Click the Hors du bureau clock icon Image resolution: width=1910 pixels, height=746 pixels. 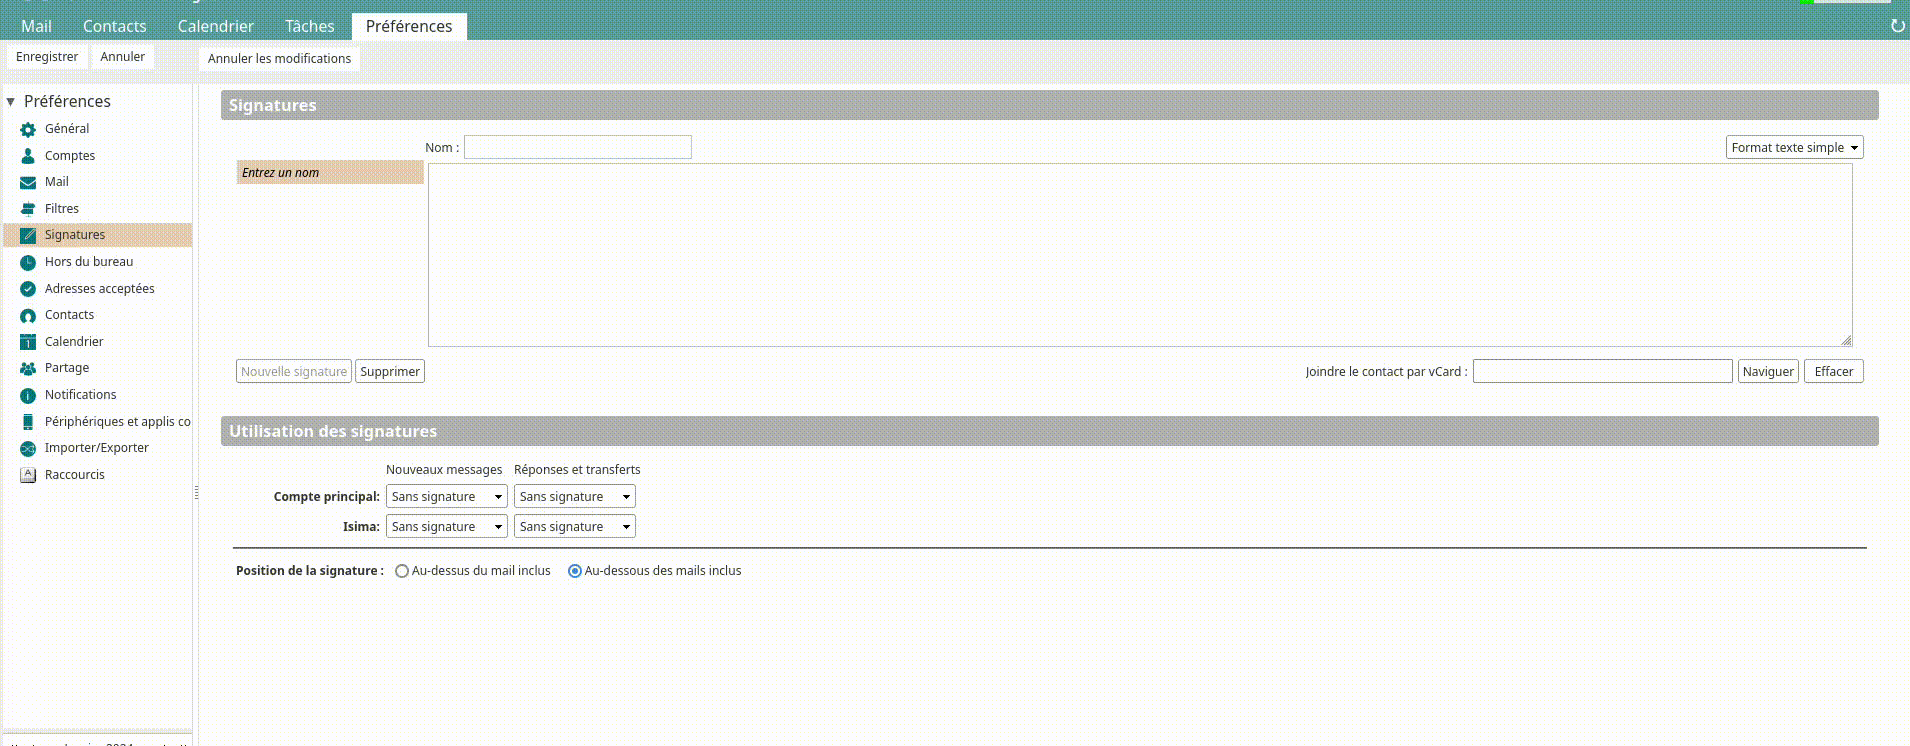coord(28,262)
